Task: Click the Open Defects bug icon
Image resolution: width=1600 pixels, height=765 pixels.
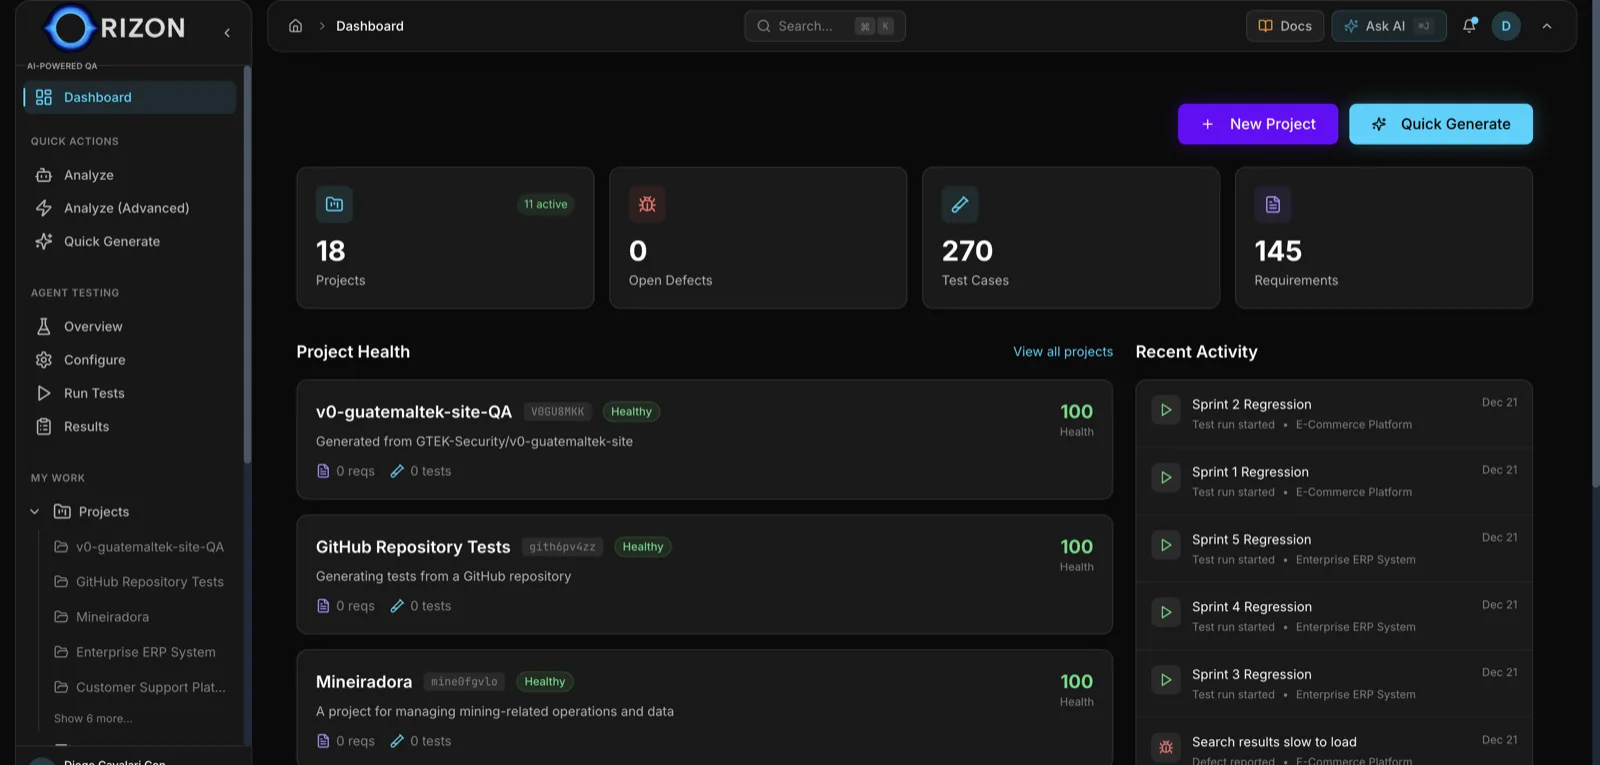Action: click(x=647, y=204)
